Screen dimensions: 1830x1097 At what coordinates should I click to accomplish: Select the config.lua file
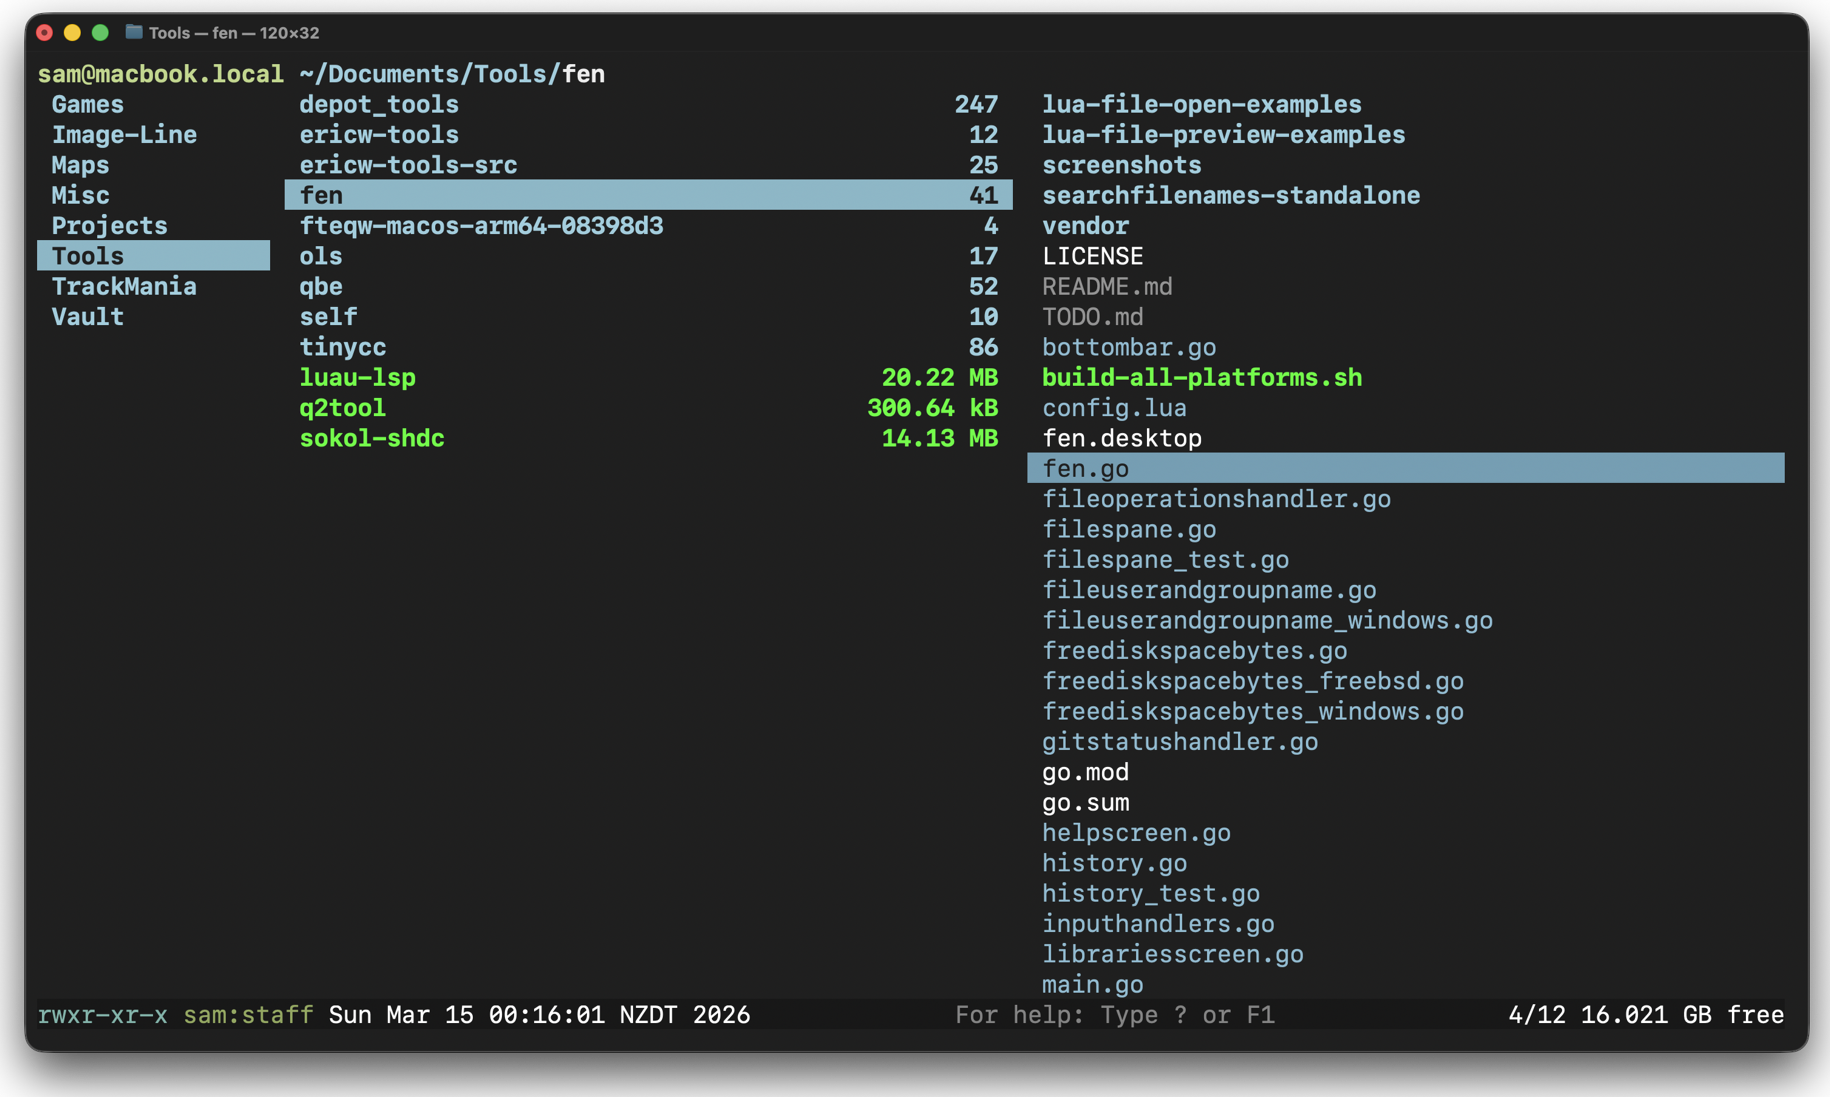(1115, 407)
